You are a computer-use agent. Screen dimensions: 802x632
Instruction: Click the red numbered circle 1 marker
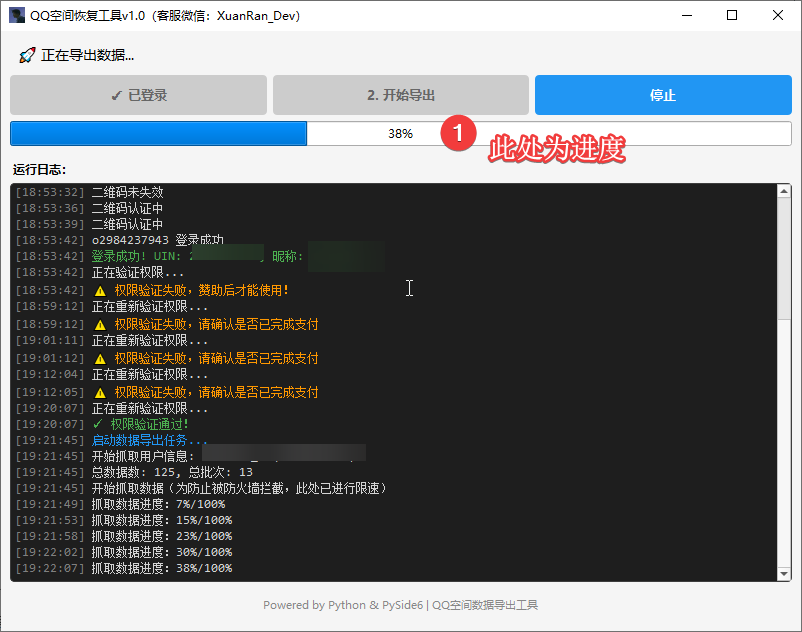pos(458,133)
